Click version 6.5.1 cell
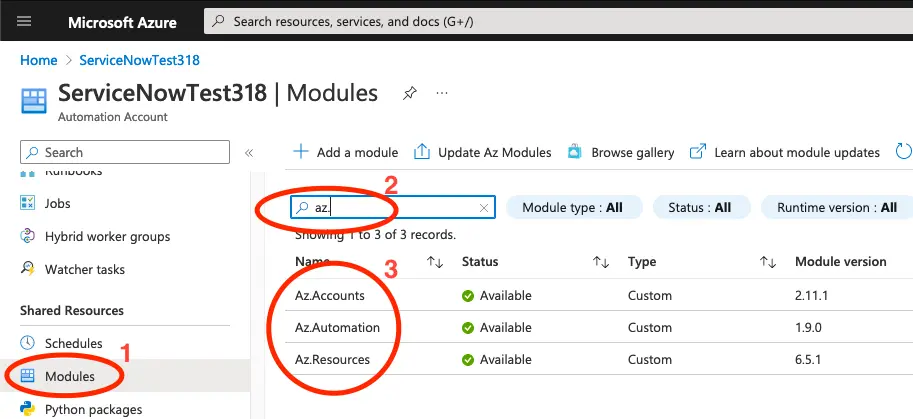Screen dimensions: 913x419 808,360
